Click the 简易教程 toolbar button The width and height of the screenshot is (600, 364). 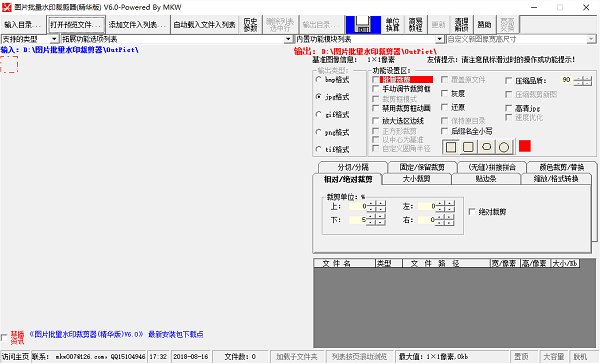click(x=415, y=25)
